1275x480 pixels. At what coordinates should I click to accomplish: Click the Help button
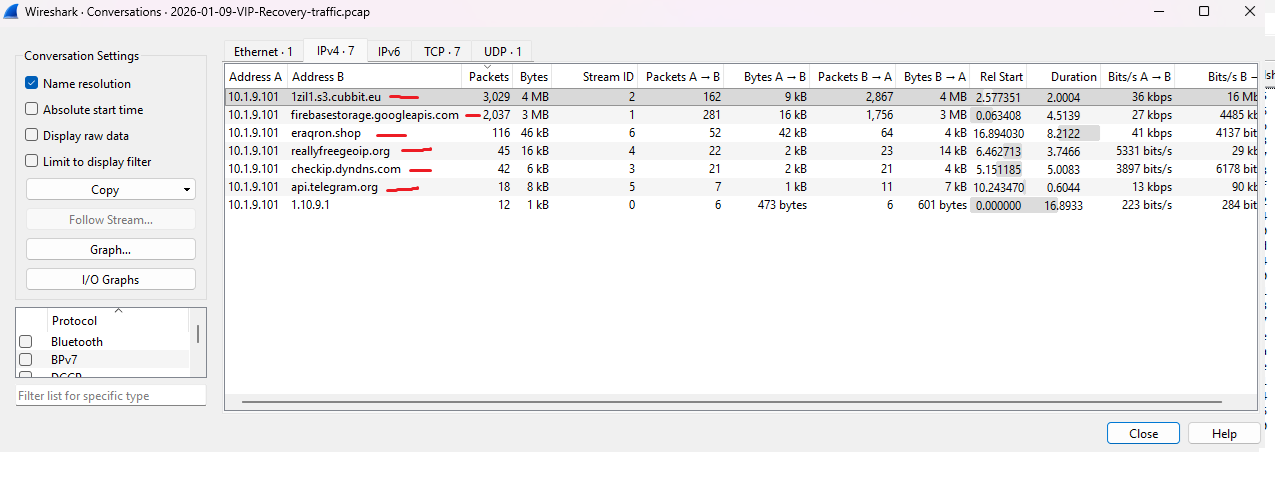1224,434
